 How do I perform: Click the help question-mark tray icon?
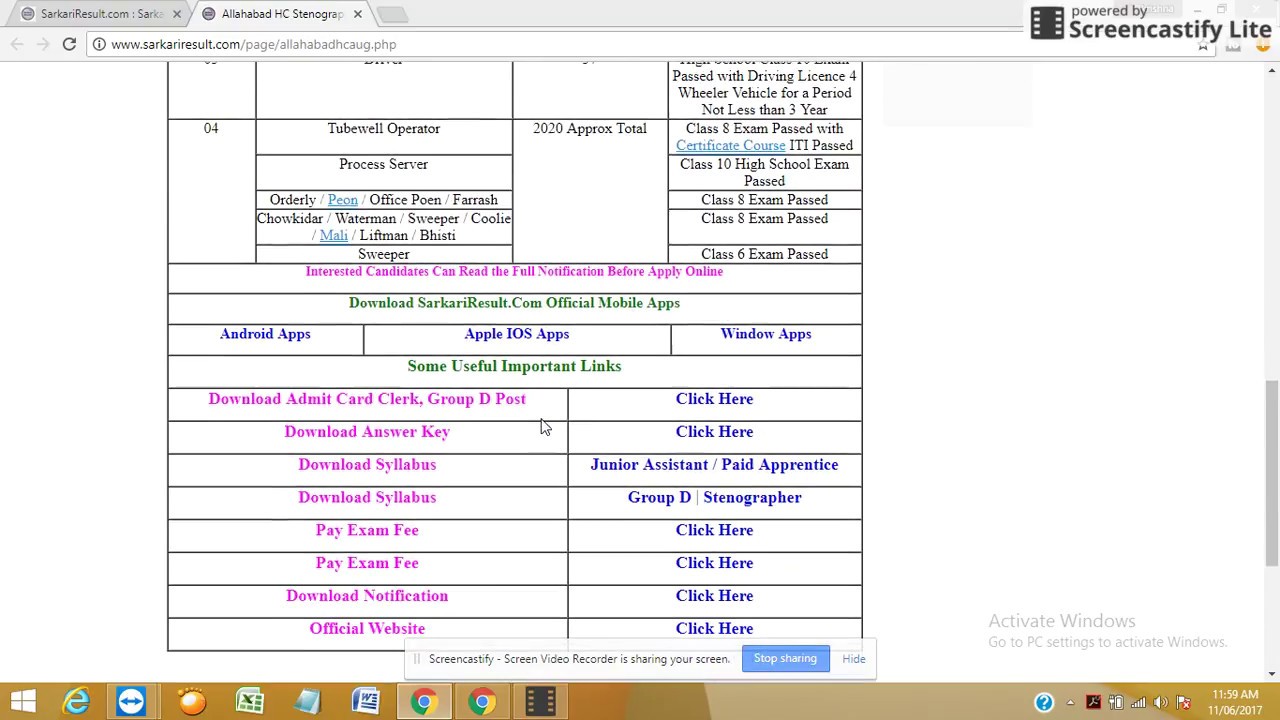point(1043,702)
